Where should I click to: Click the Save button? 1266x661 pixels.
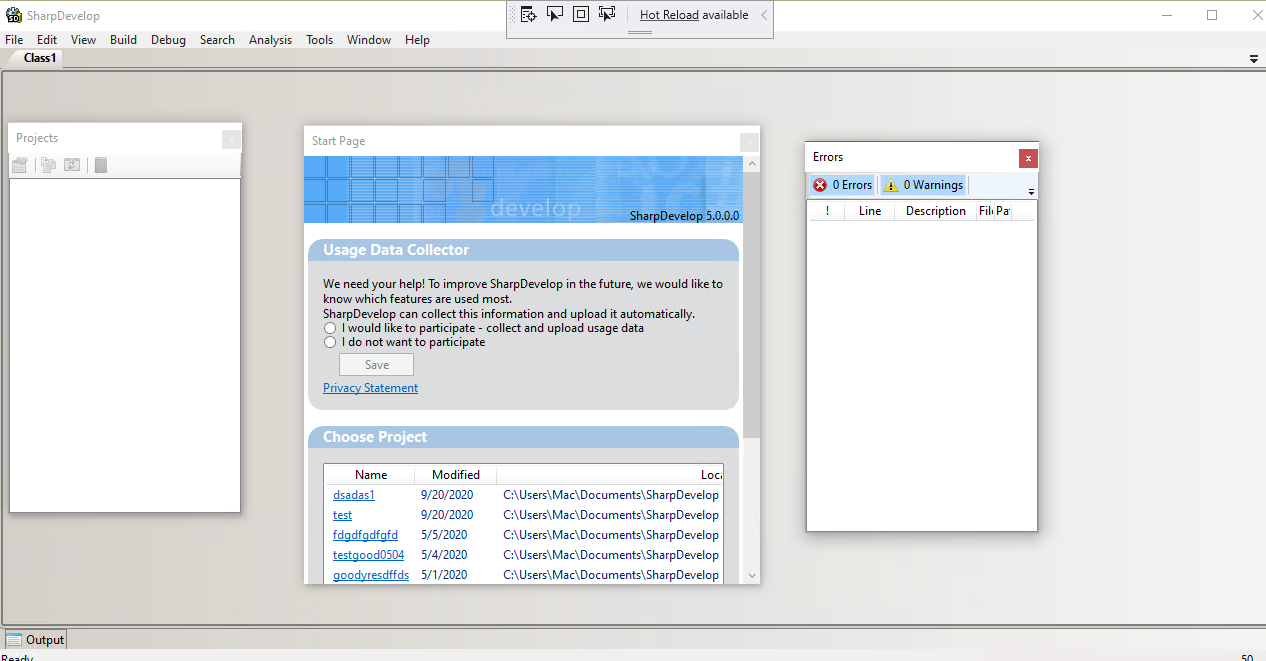click(x=377, y=365)
